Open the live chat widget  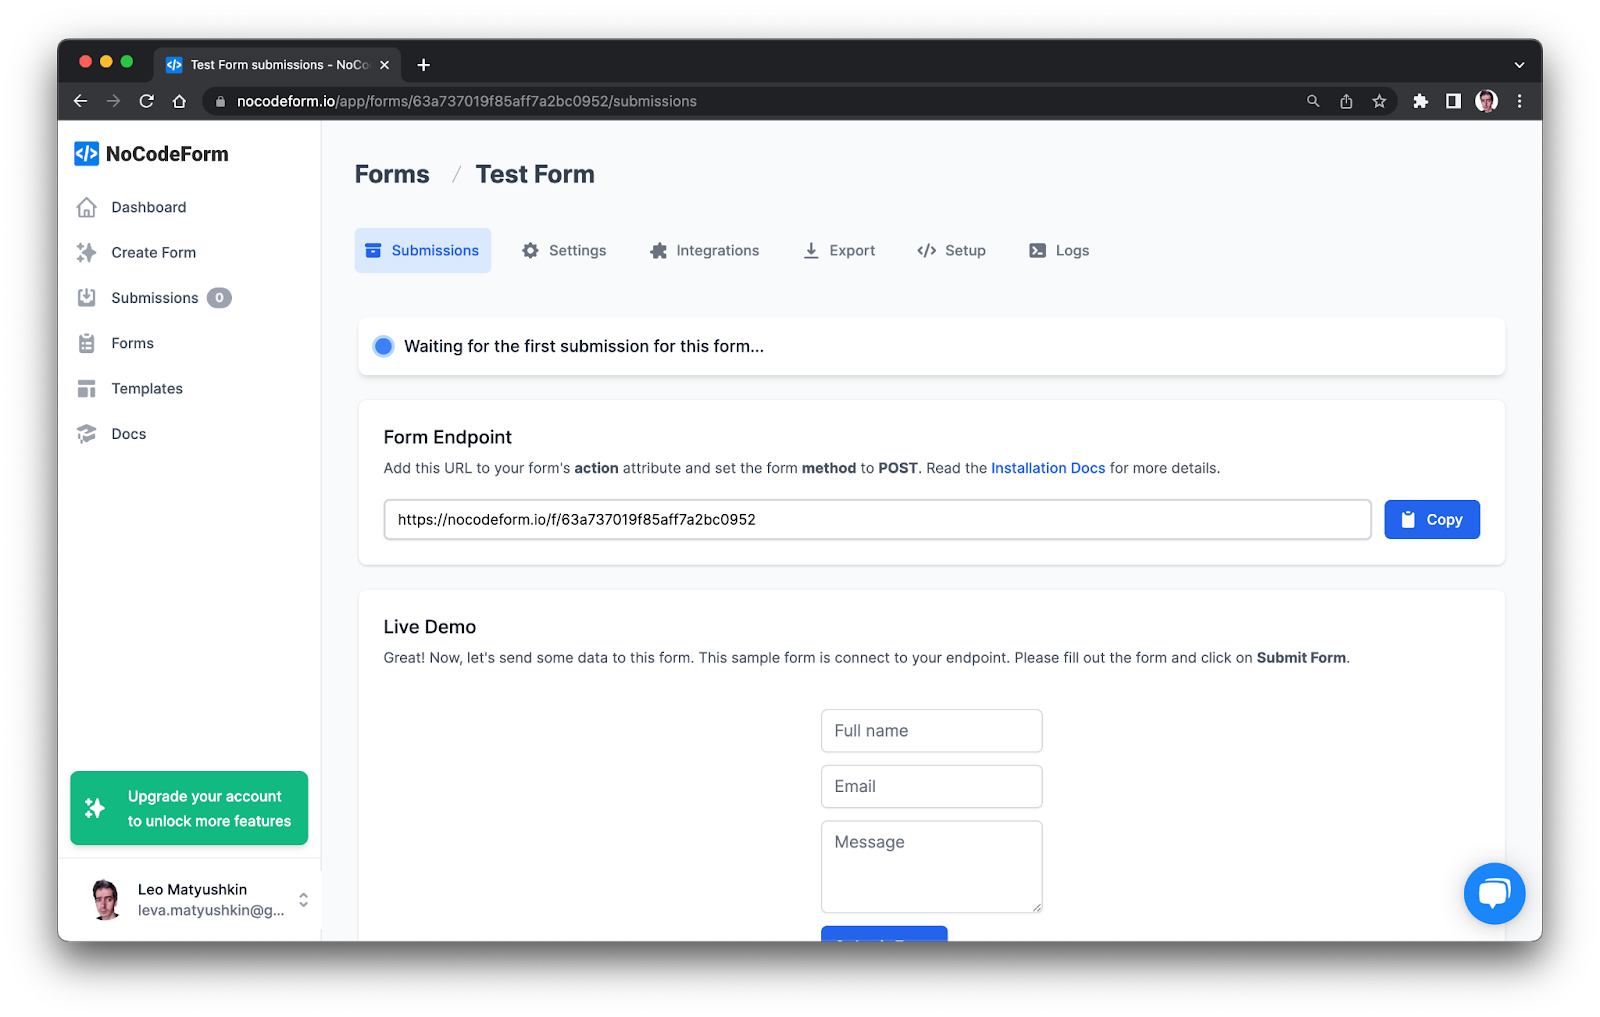click(x=1494, y=893)
